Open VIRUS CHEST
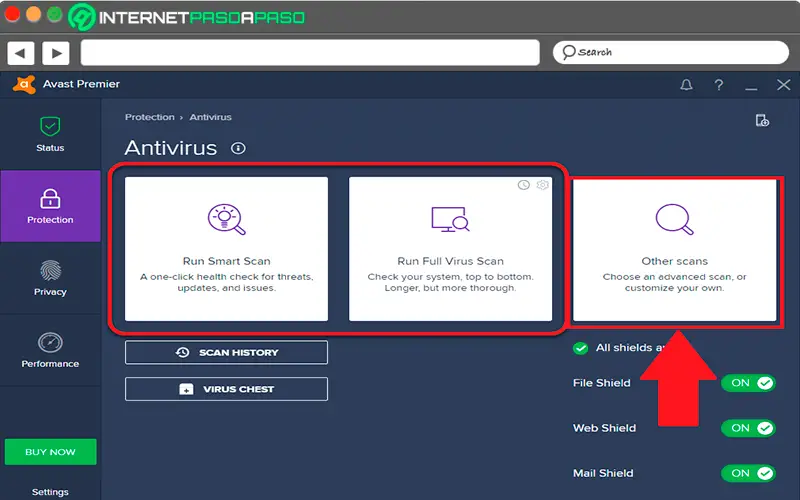 pyautogui.click(x=227, y=389)
